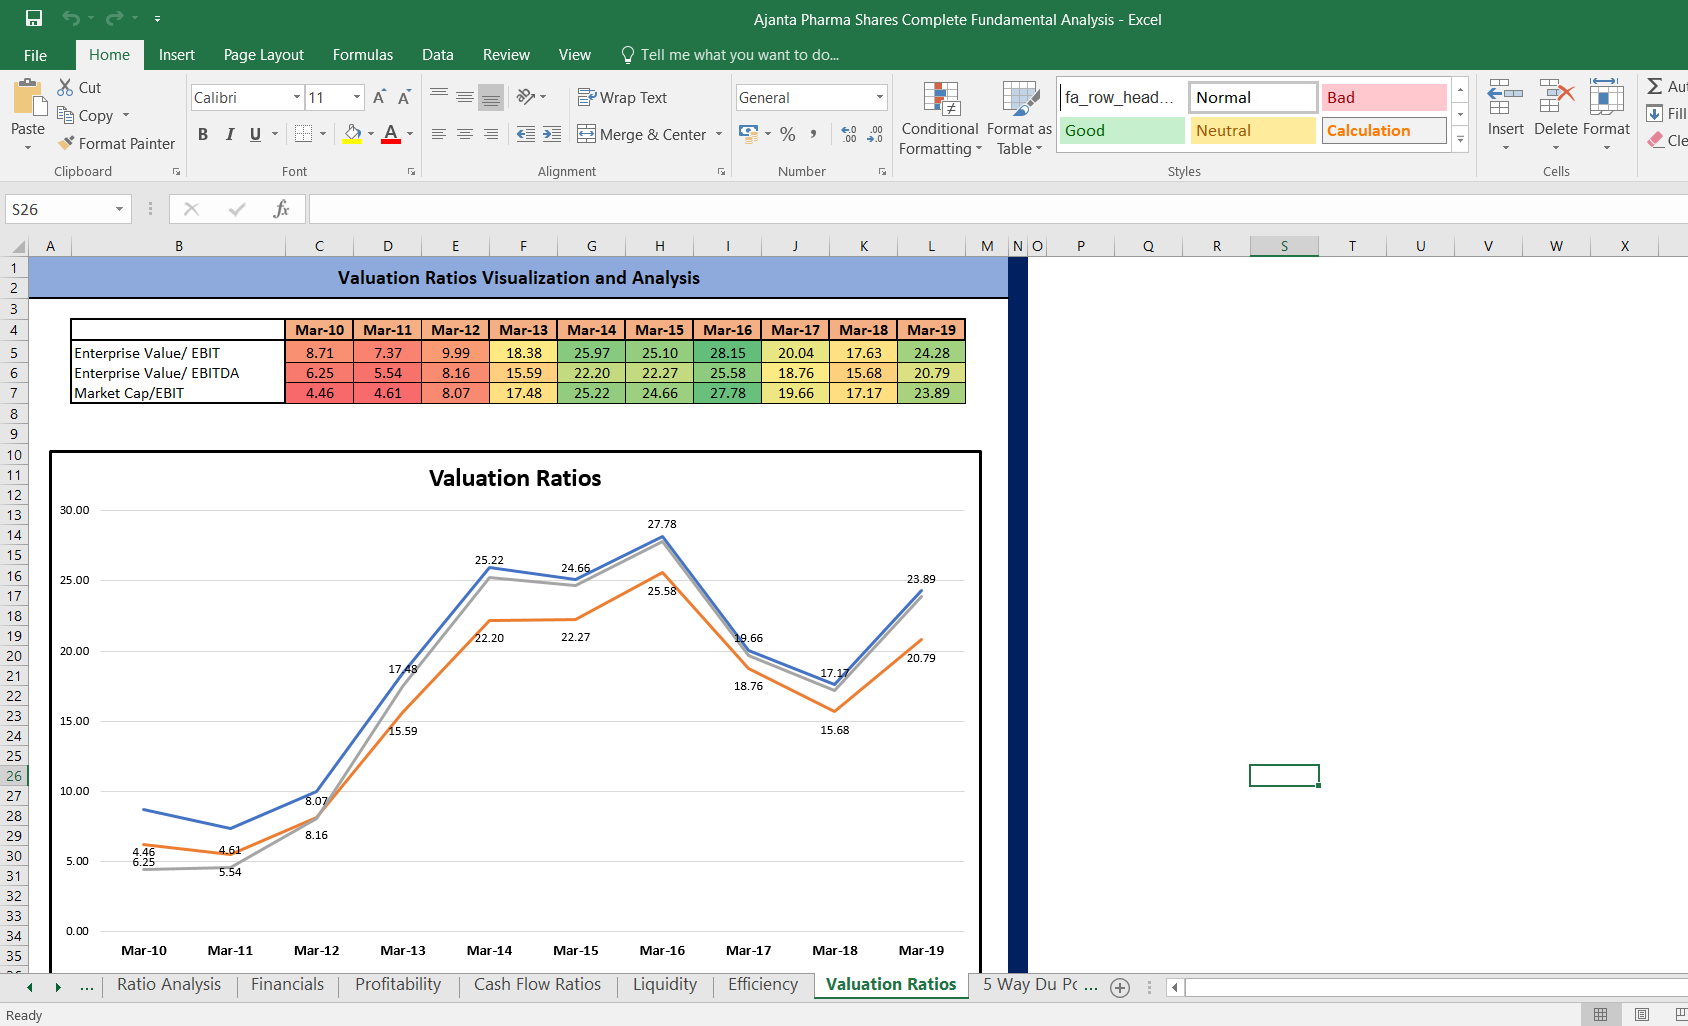Toggle Bold formatting

pyautogui.click(x=203, y=134)
